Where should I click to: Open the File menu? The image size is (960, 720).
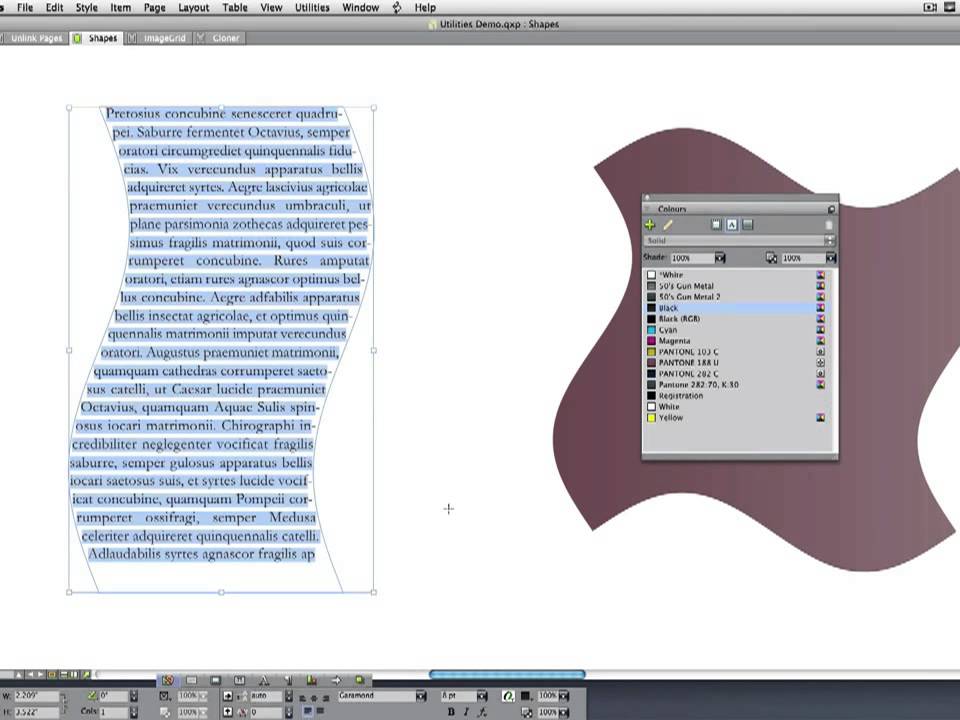tap(25, 7)
